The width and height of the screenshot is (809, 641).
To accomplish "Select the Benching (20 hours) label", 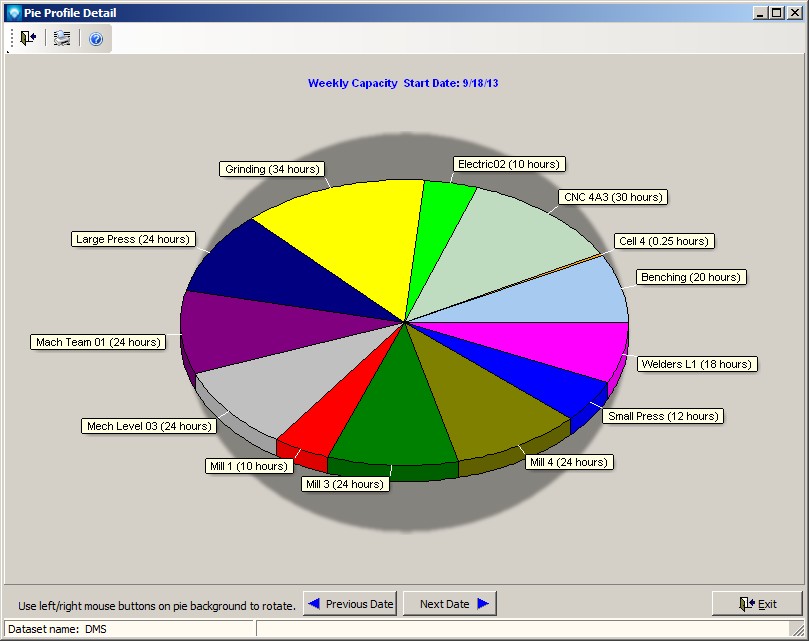I will [x=691, y=277].
